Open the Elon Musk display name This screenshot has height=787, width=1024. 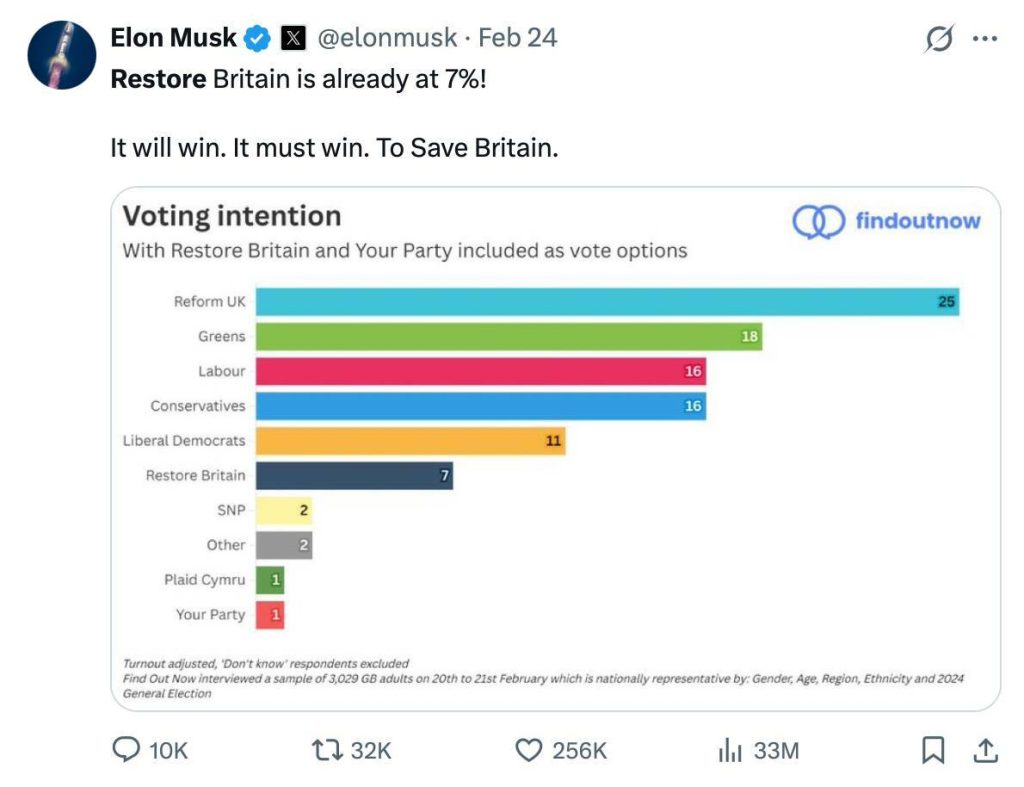click(173, 38)
